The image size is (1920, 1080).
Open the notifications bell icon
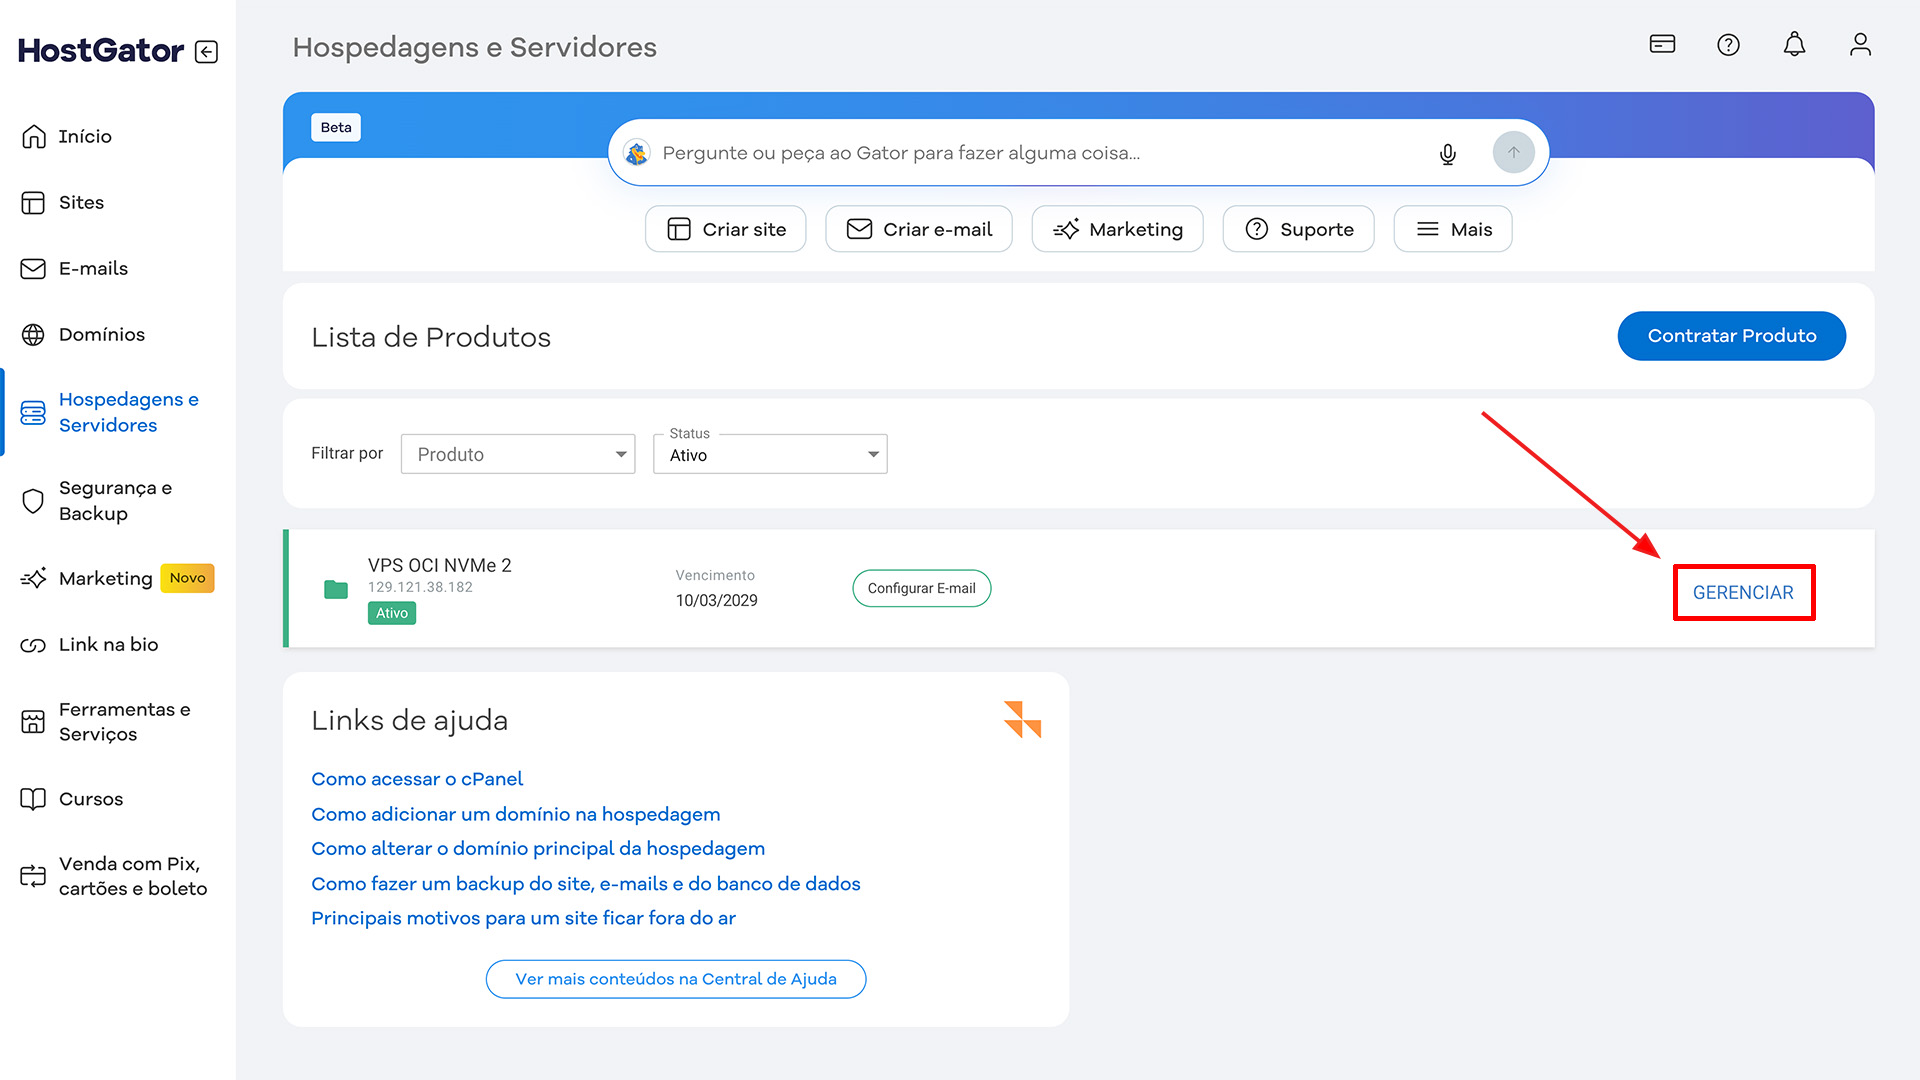tap(1794, 45)
